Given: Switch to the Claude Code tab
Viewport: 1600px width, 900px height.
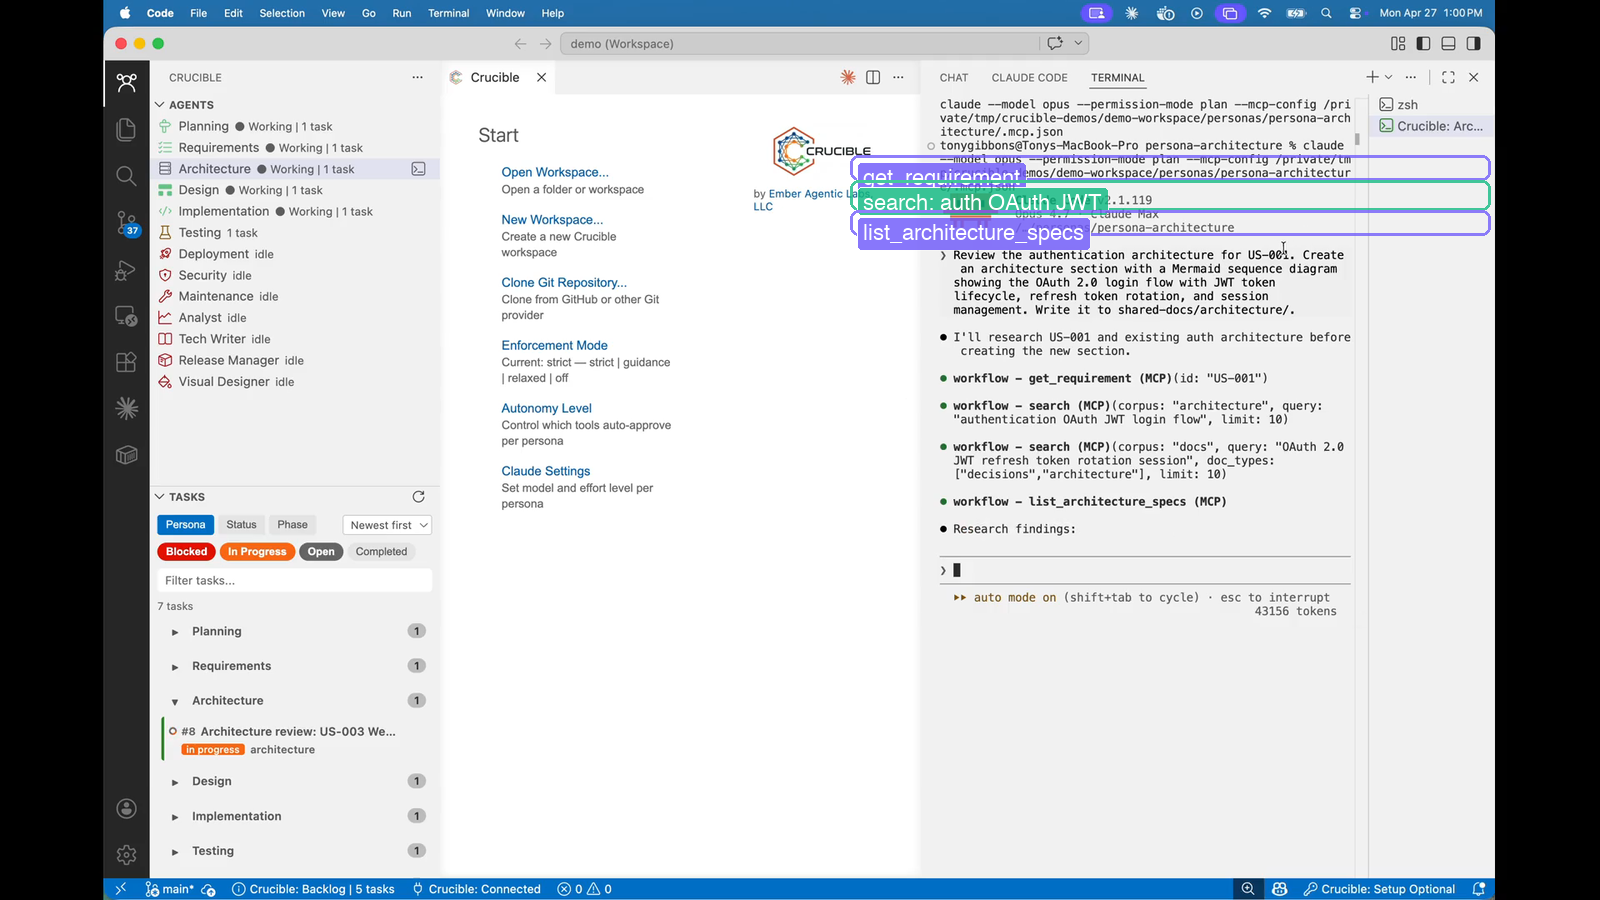Looking at the screenshot, I should 1029,77.
